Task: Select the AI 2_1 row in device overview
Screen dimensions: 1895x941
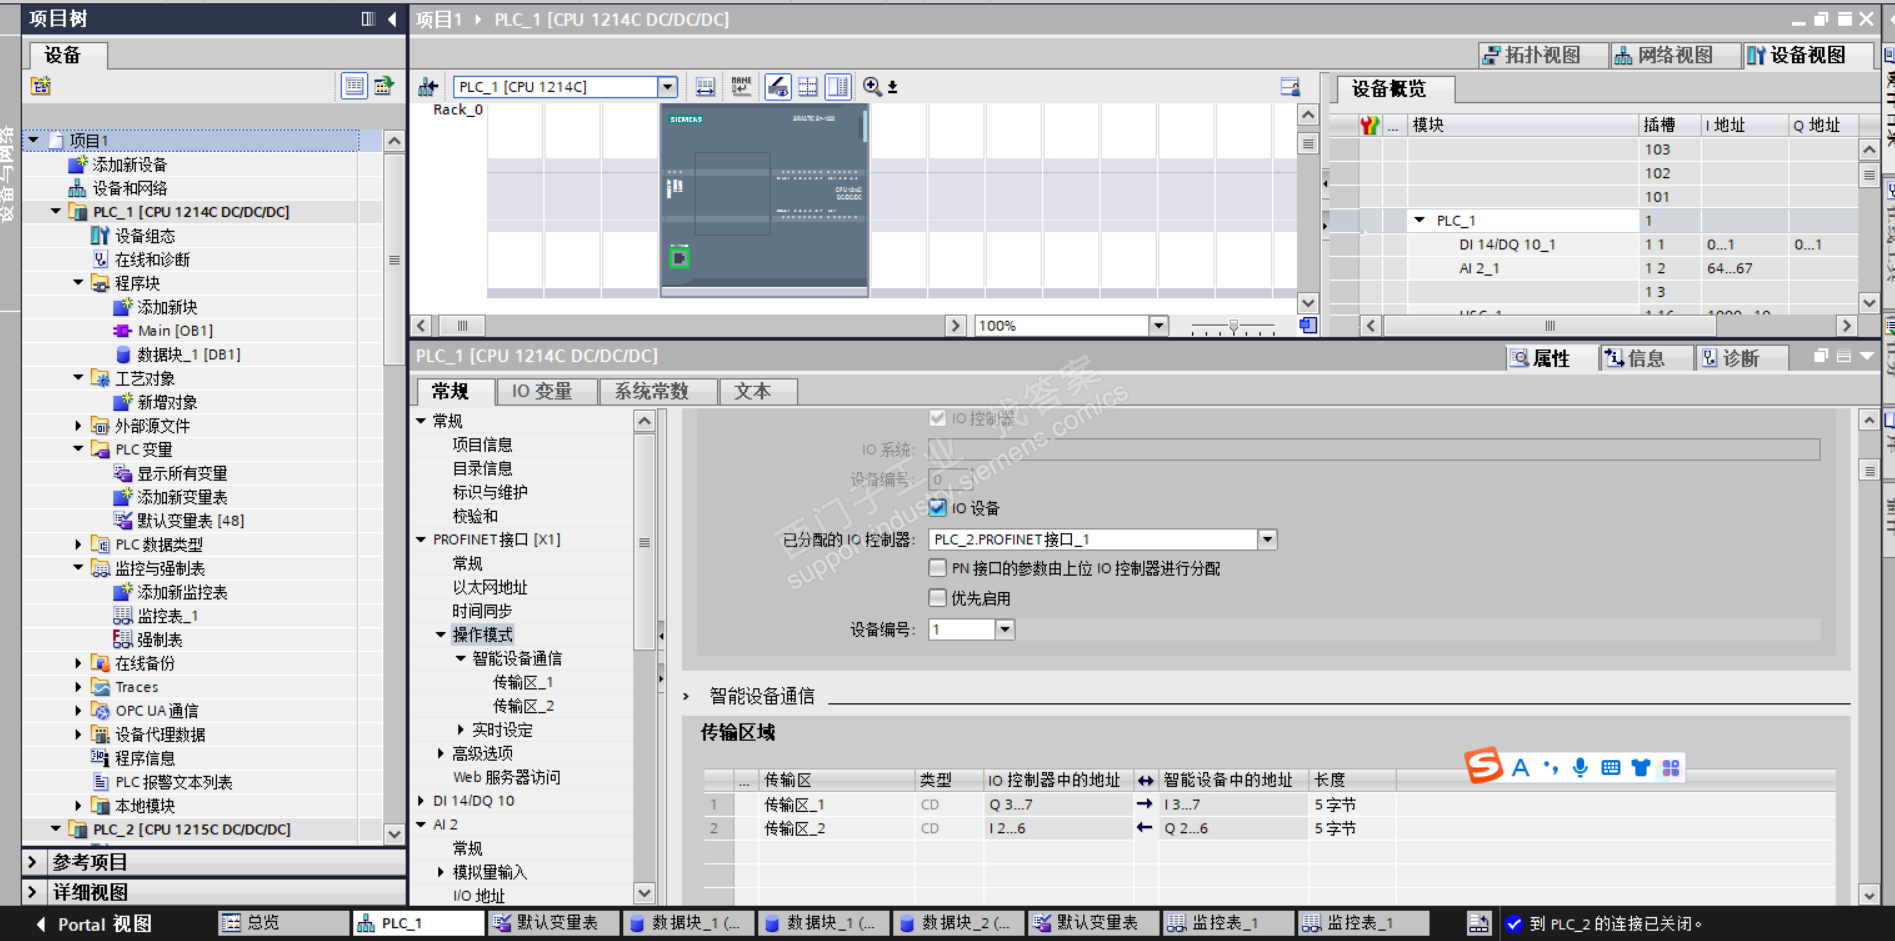Action: (x=1593, y=268)
